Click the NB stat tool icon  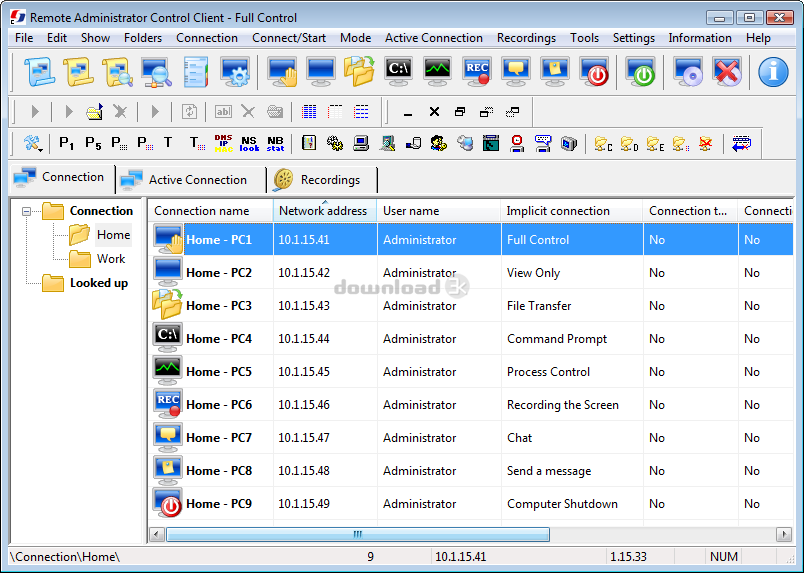coord(275,143)
